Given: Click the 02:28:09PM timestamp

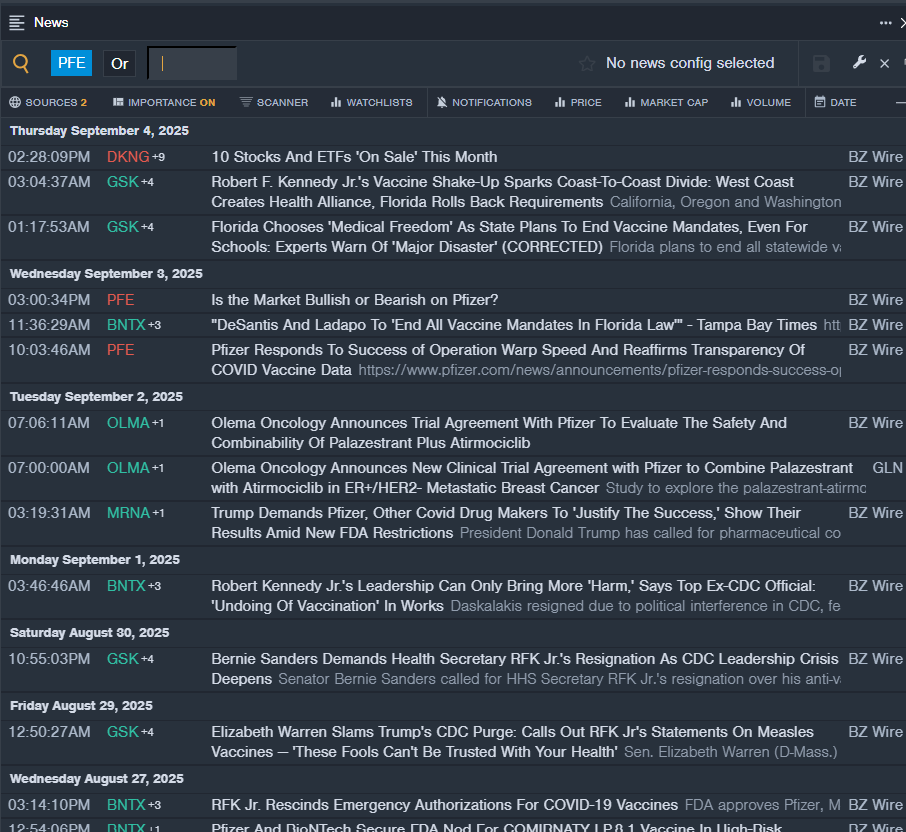Looking at the screenshot, I should (49, 157).
